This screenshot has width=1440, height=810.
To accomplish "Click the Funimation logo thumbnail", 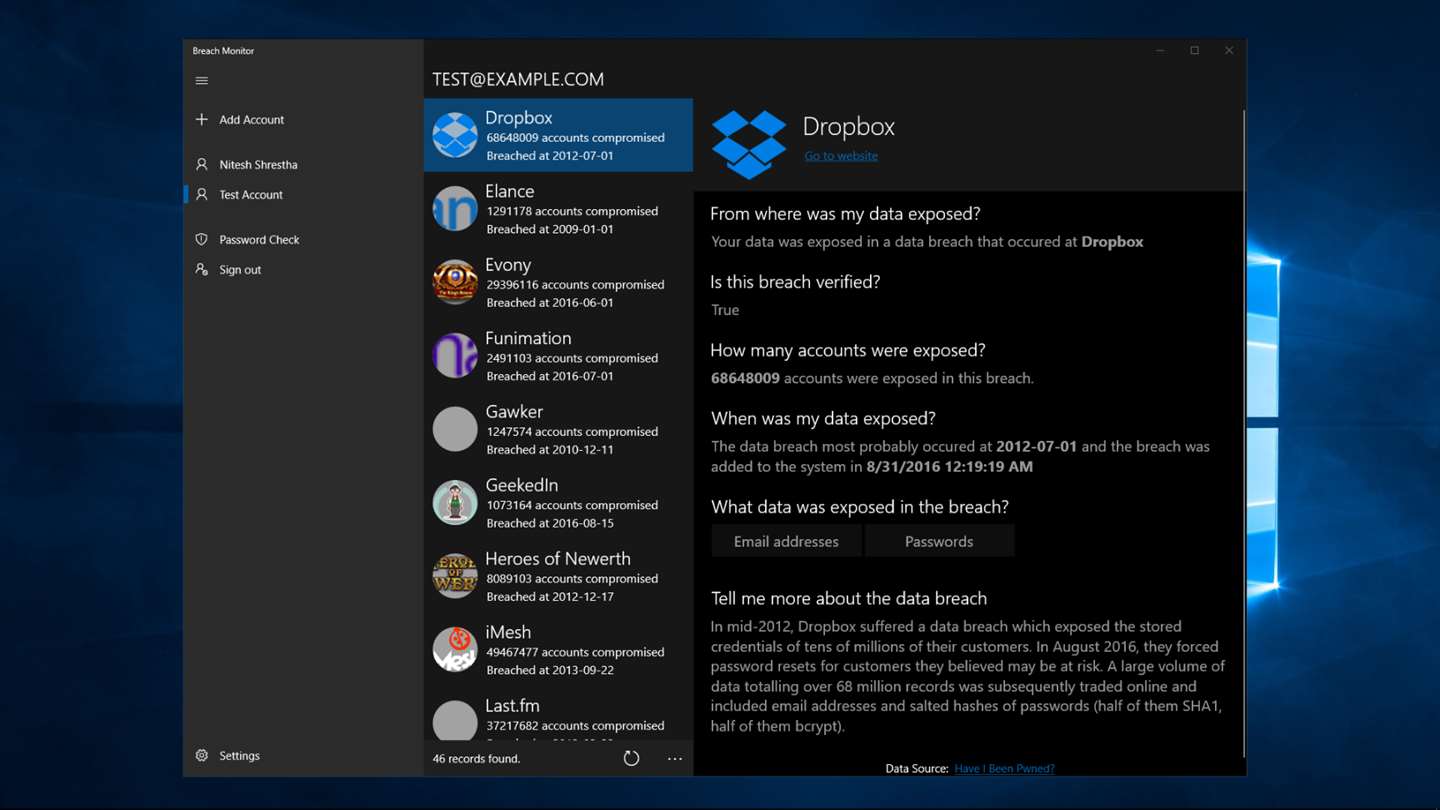I will (x=455, y=355).
